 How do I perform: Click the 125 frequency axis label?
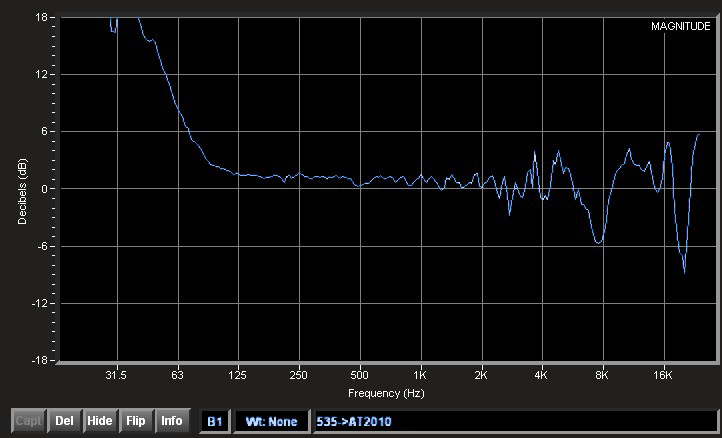tap(238, 375)
